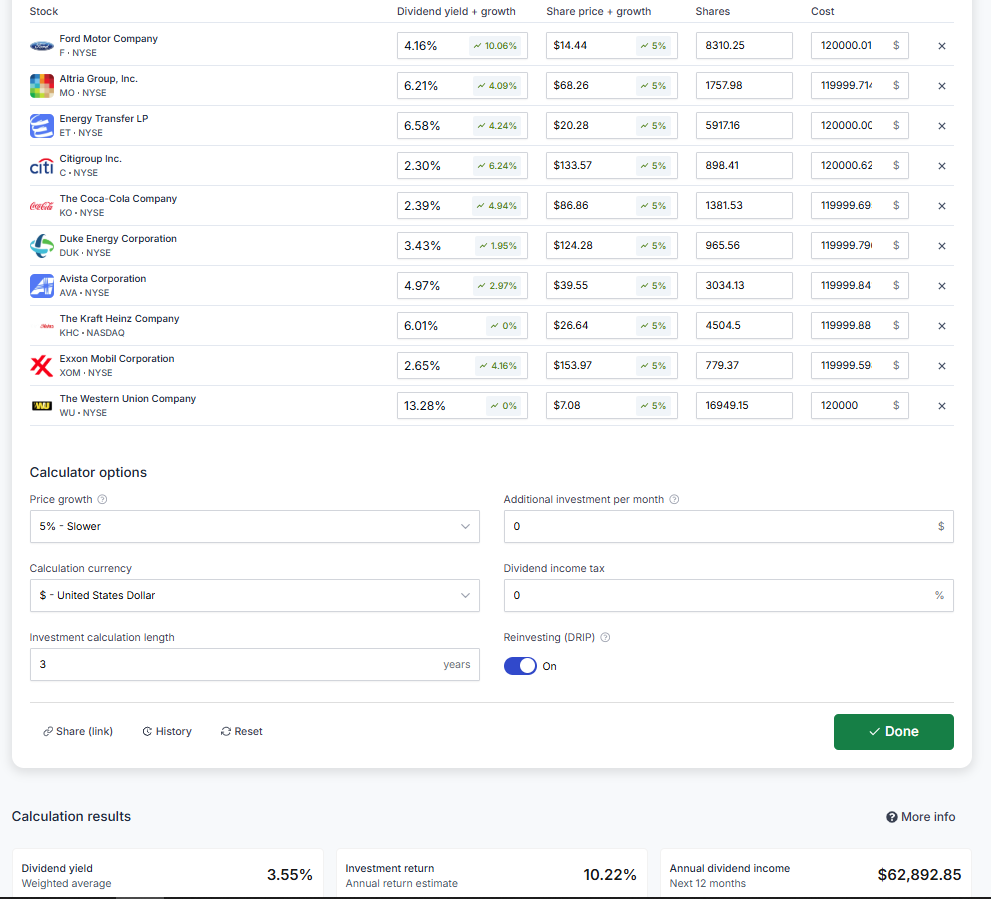Select the Dividend yield weighted average card
Screen dimensions: 991x899
167,874
